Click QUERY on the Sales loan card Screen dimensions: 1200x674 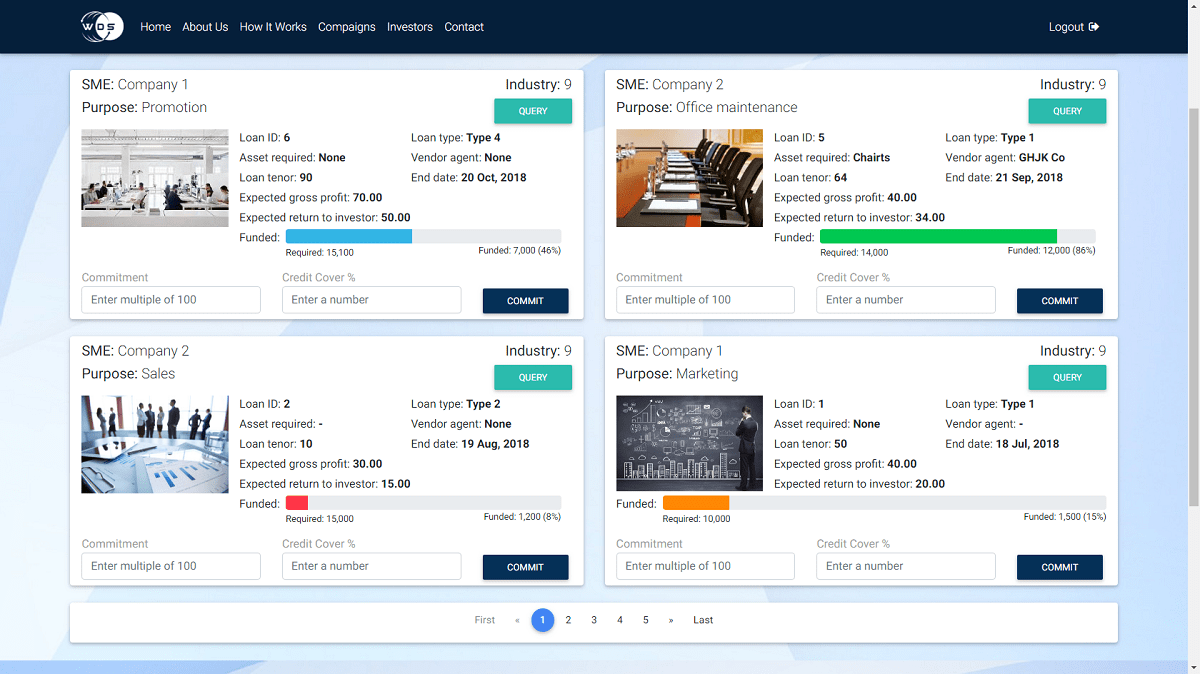533,377
